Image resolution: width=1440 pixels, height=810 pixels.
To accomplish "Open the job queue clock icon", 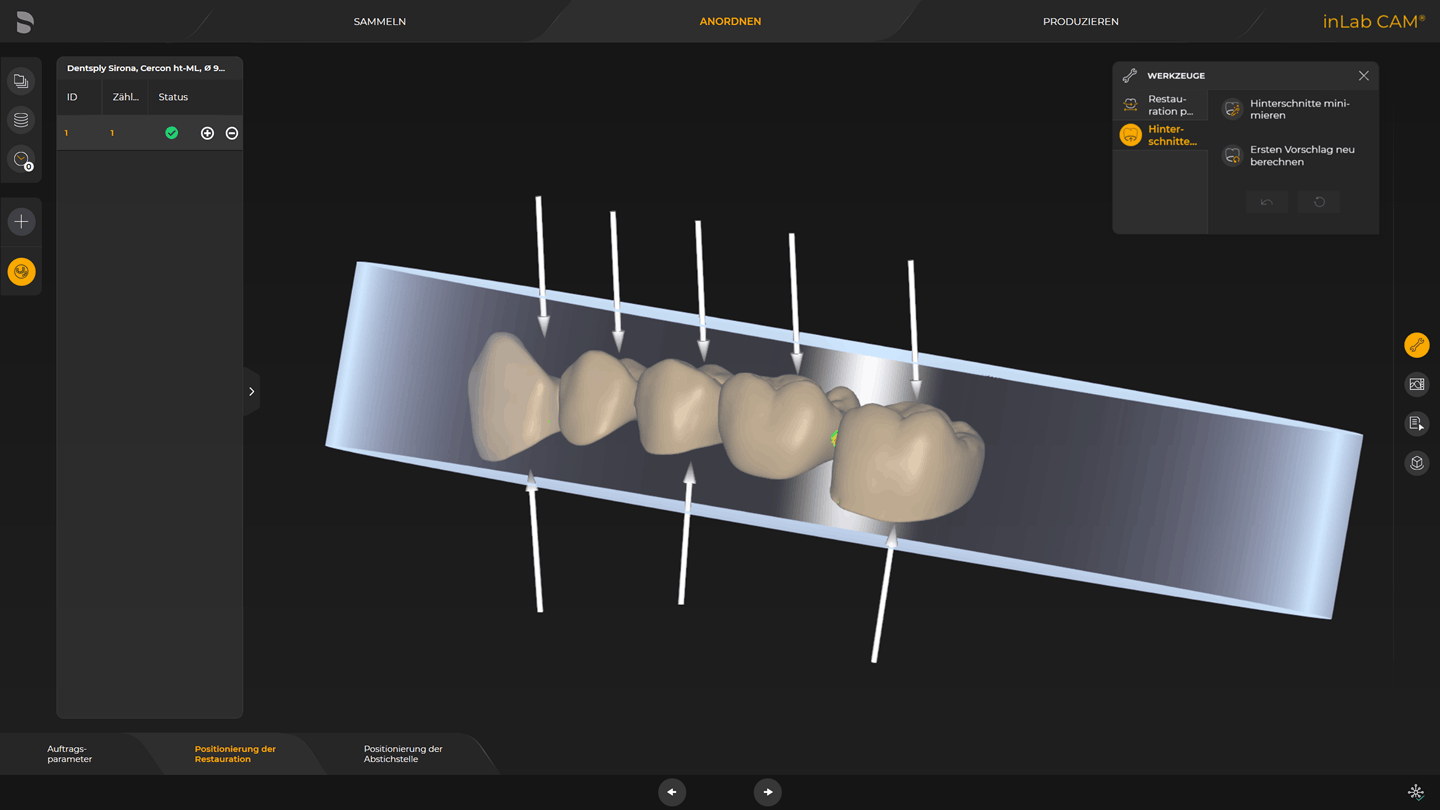I will 21,160.
